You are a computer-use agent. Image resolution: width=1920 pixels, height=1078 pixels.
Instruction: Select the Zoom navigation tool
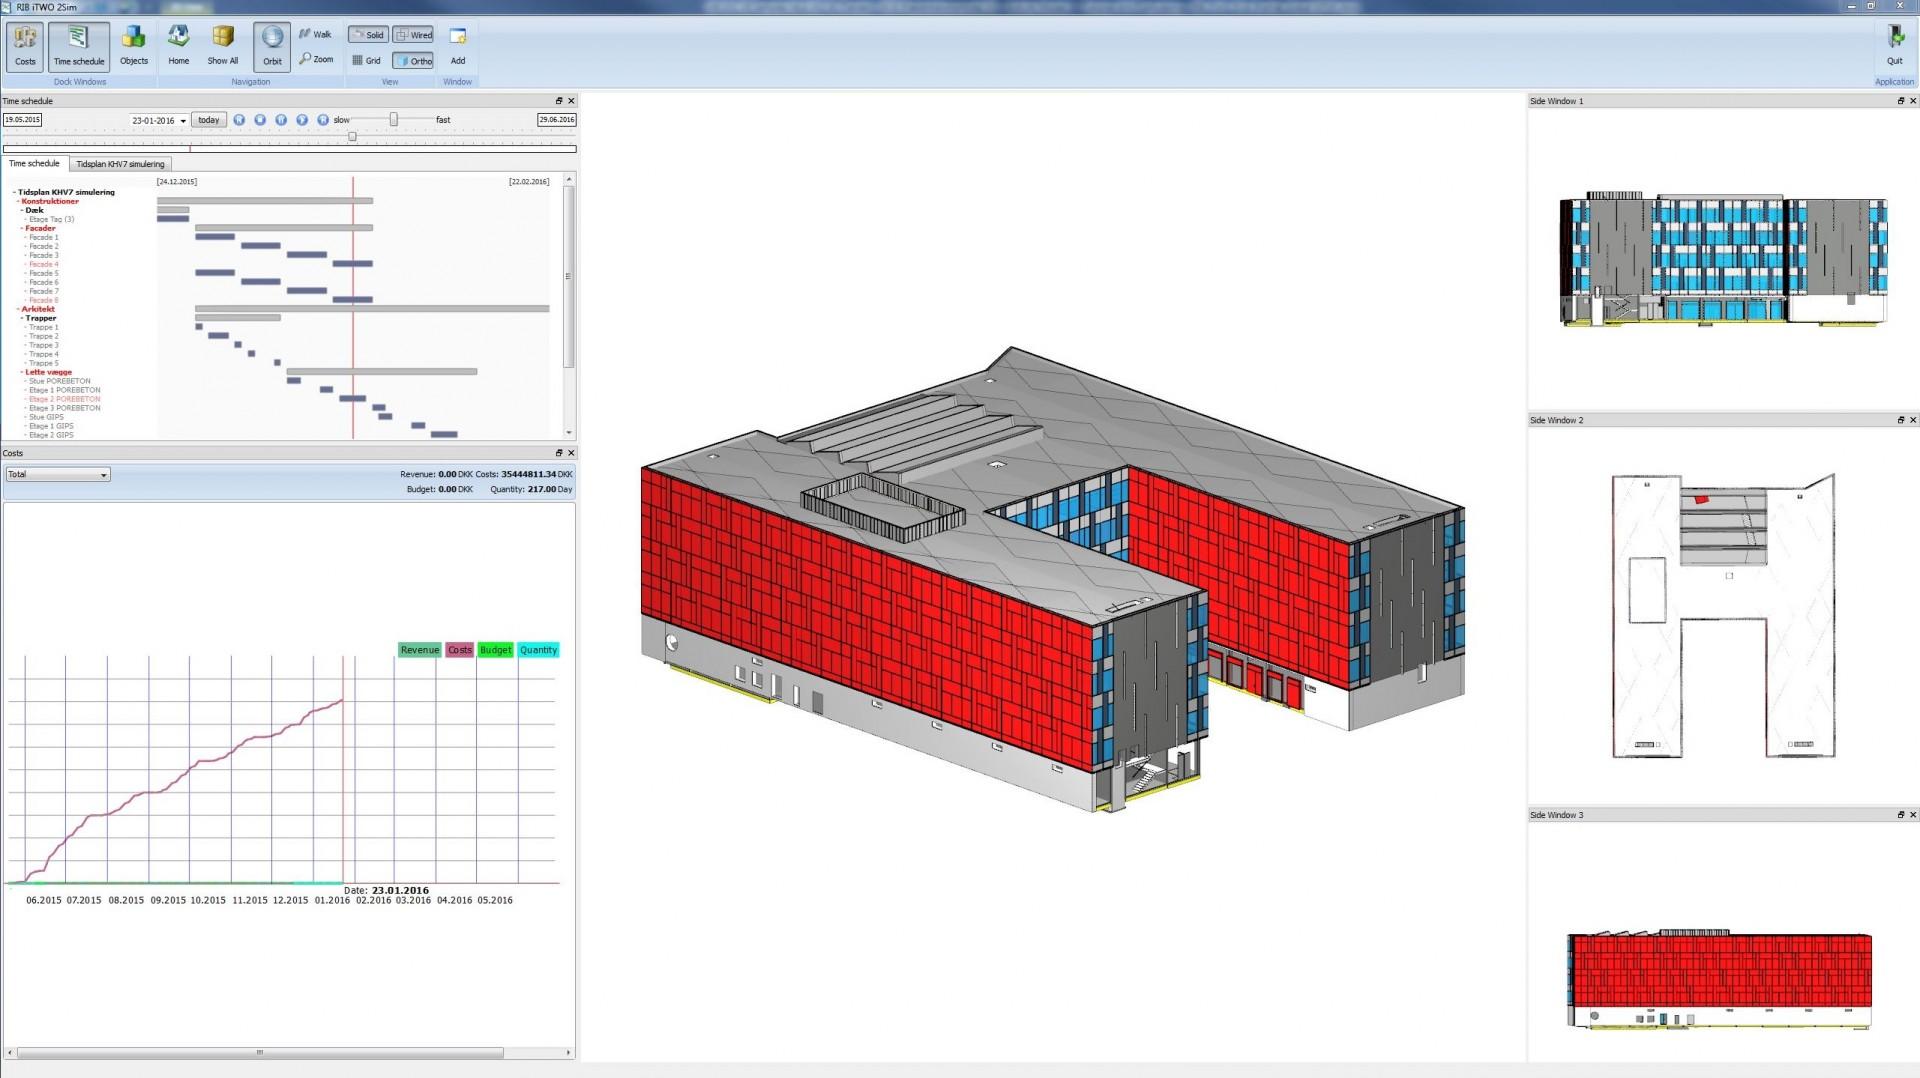pyautogui.click(x=316, y=59)
